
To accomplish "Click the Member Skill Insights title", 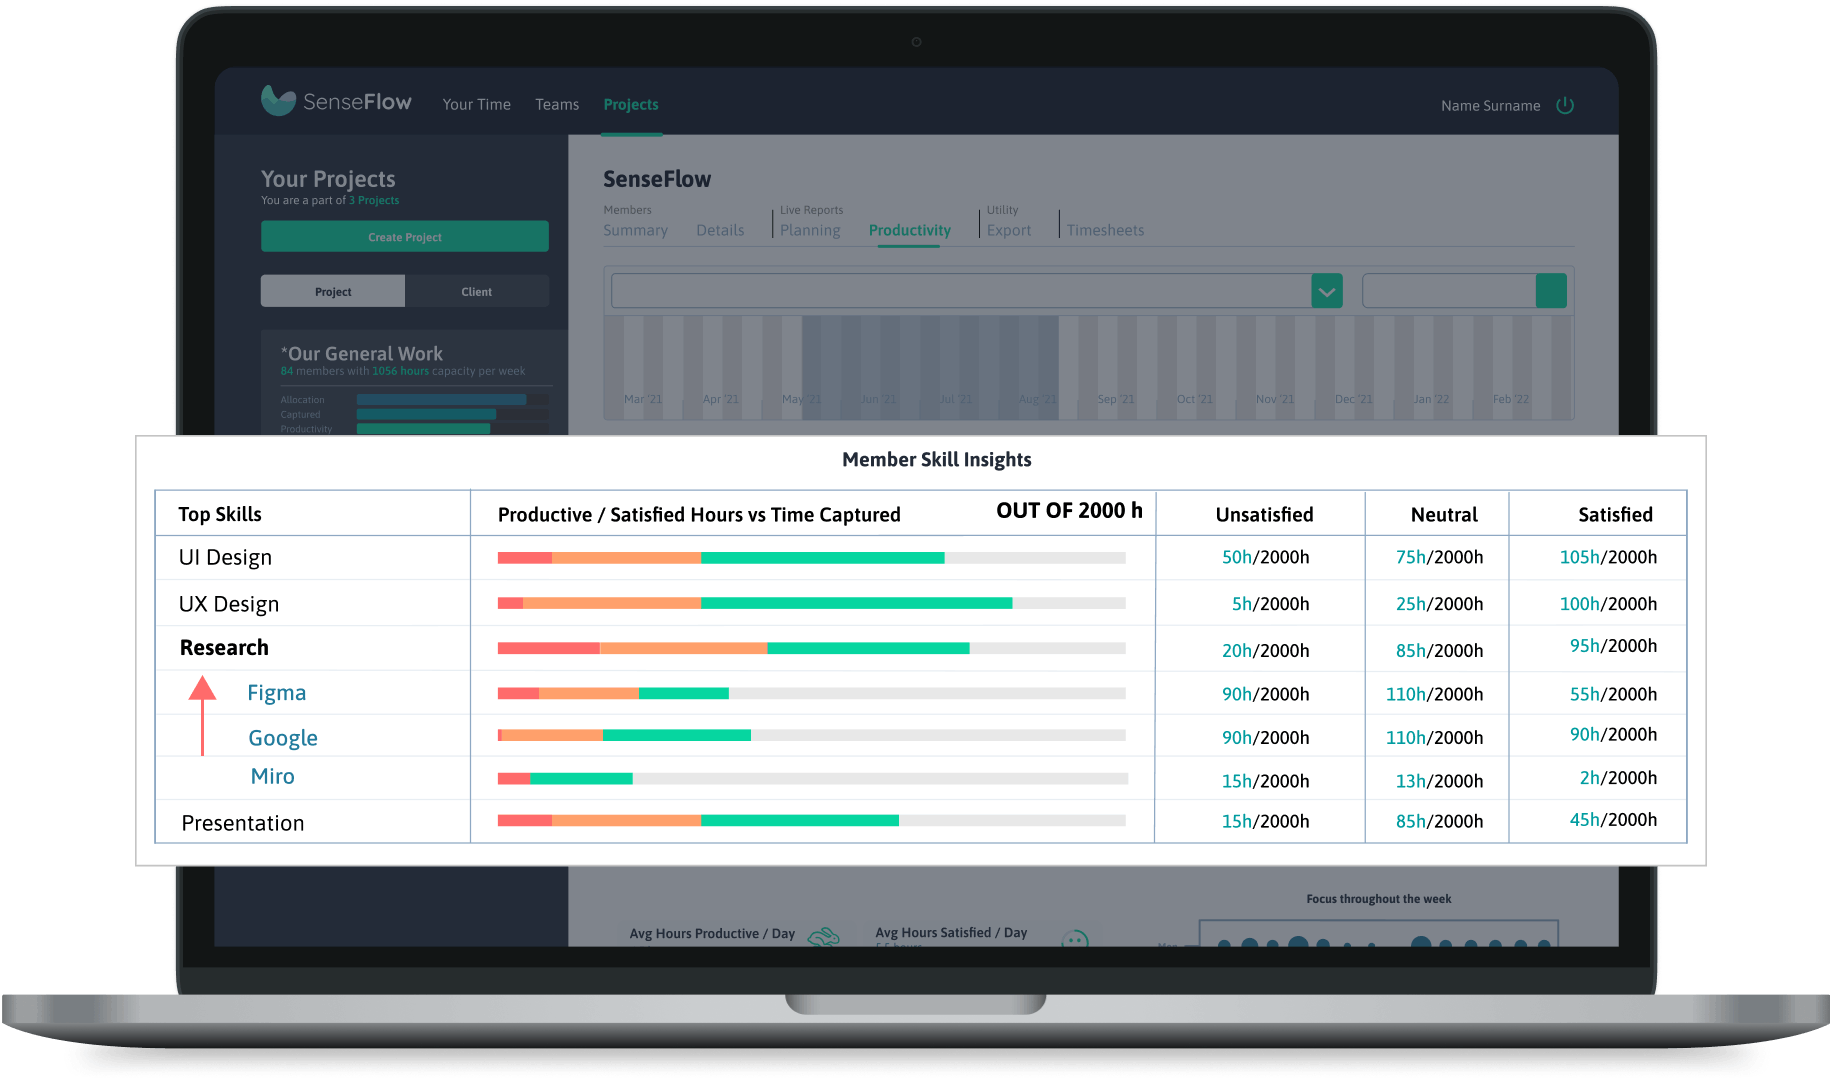I will click(937, 460).
